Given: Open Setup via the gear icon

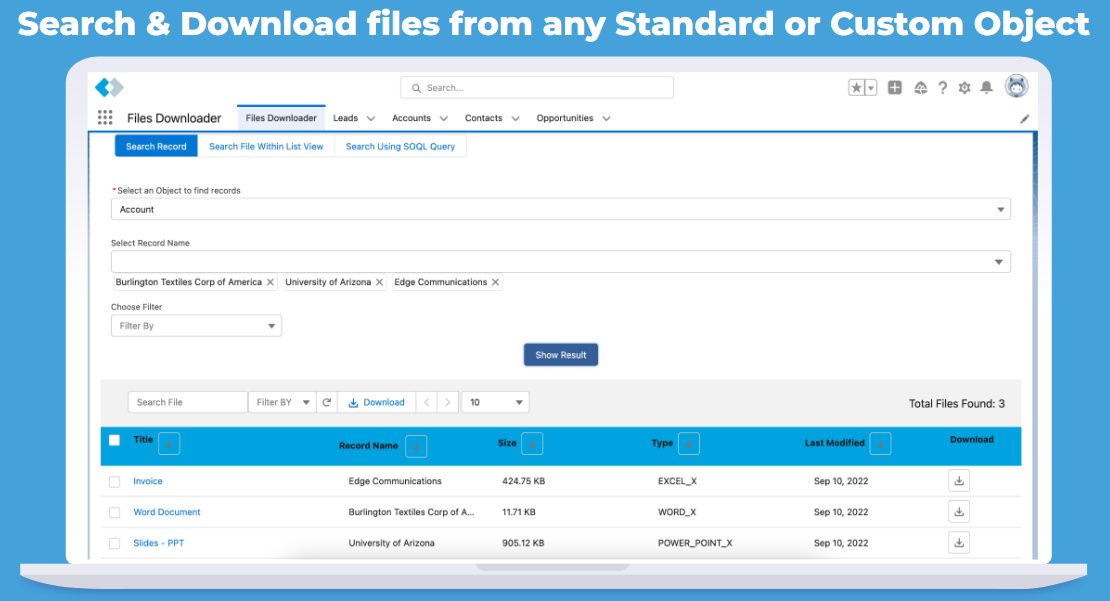Looking at the screenshot, I should [964, 88].
